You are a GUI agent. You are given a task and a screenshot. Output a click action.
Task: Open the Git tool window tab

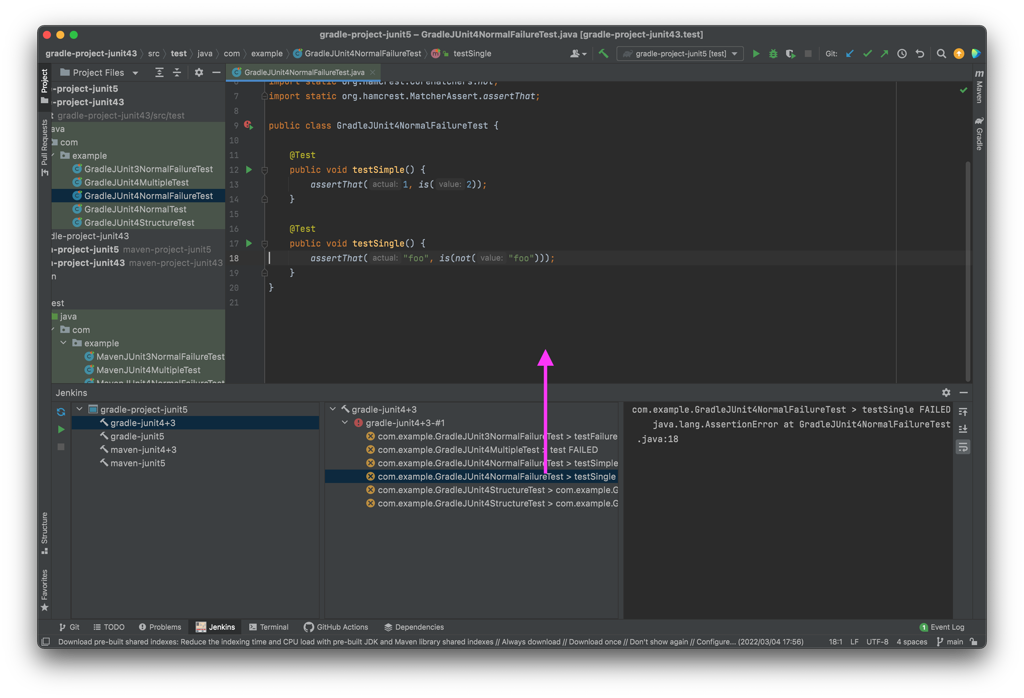[69, 627]
